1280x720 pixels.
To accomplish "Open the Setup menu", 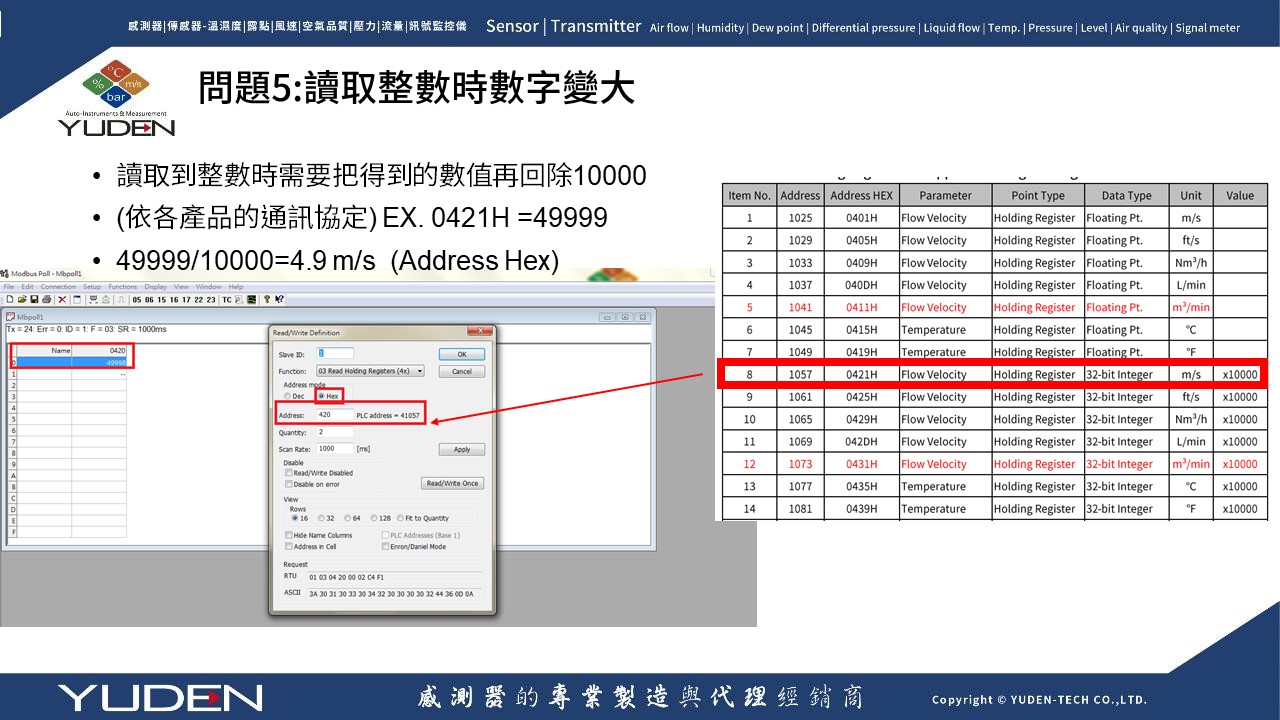I will [92, 287].
